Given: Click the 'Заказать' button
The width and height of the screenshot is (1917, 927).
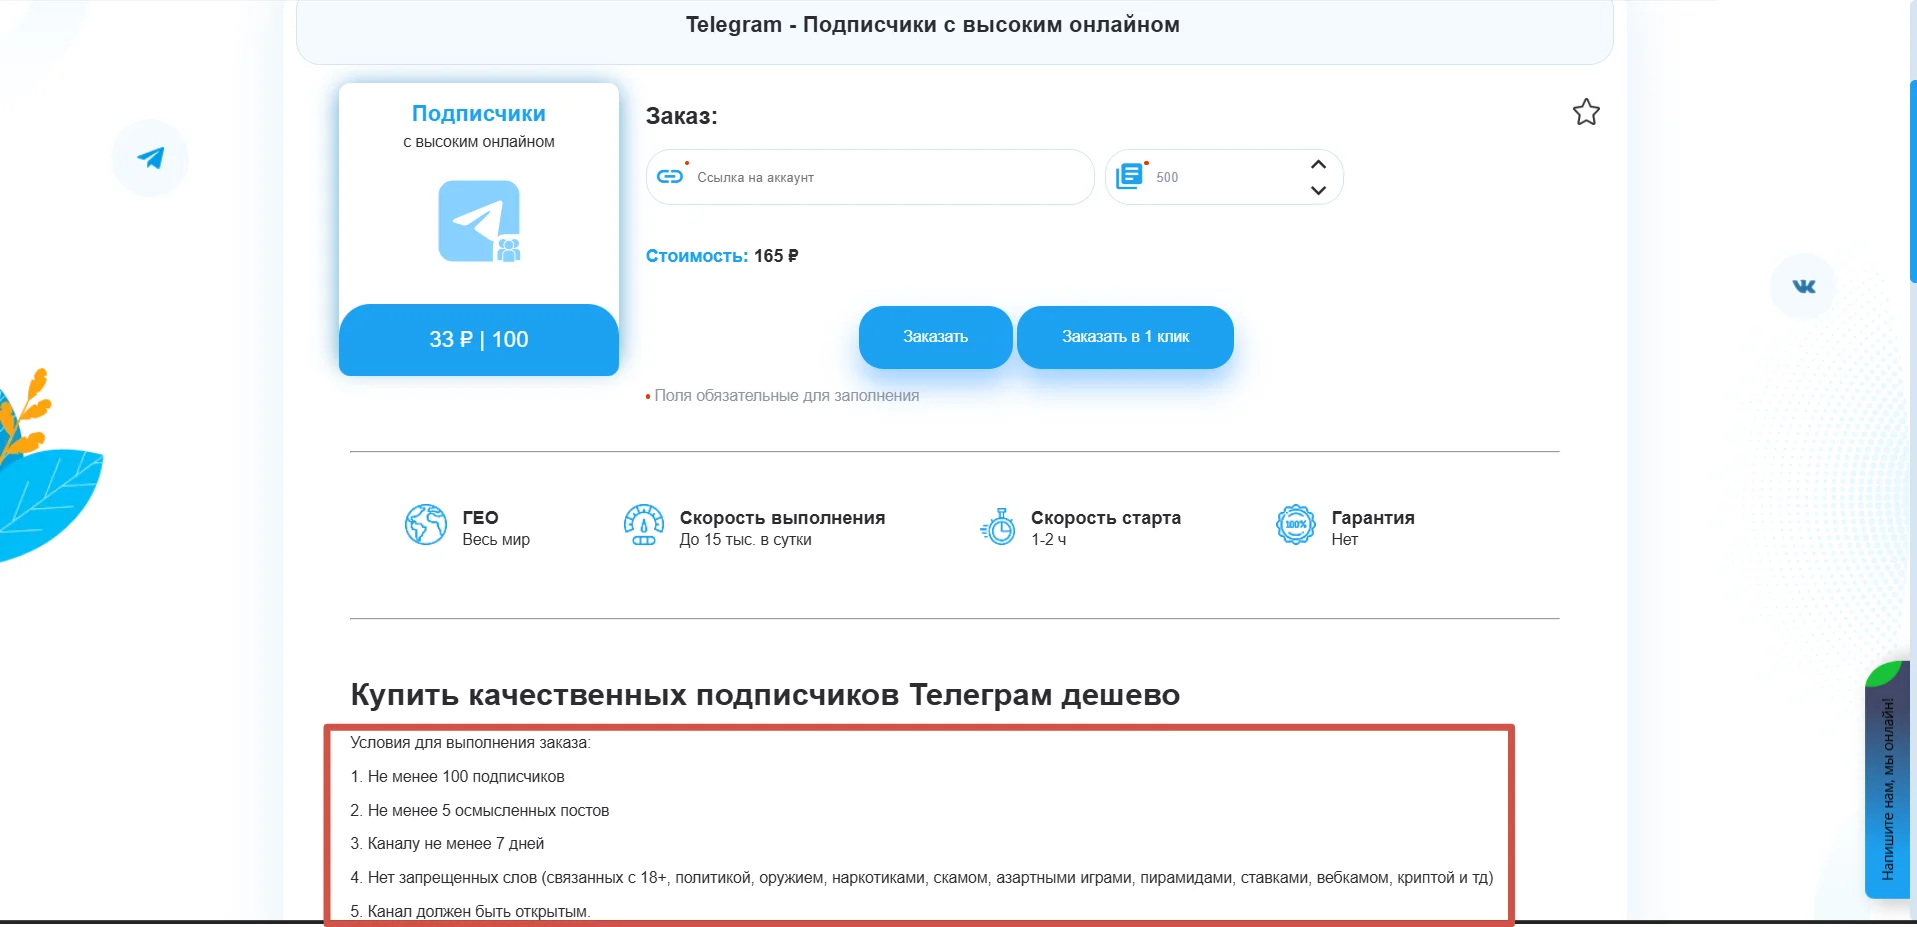Looking at the screenshot, I should pos(936,337).
